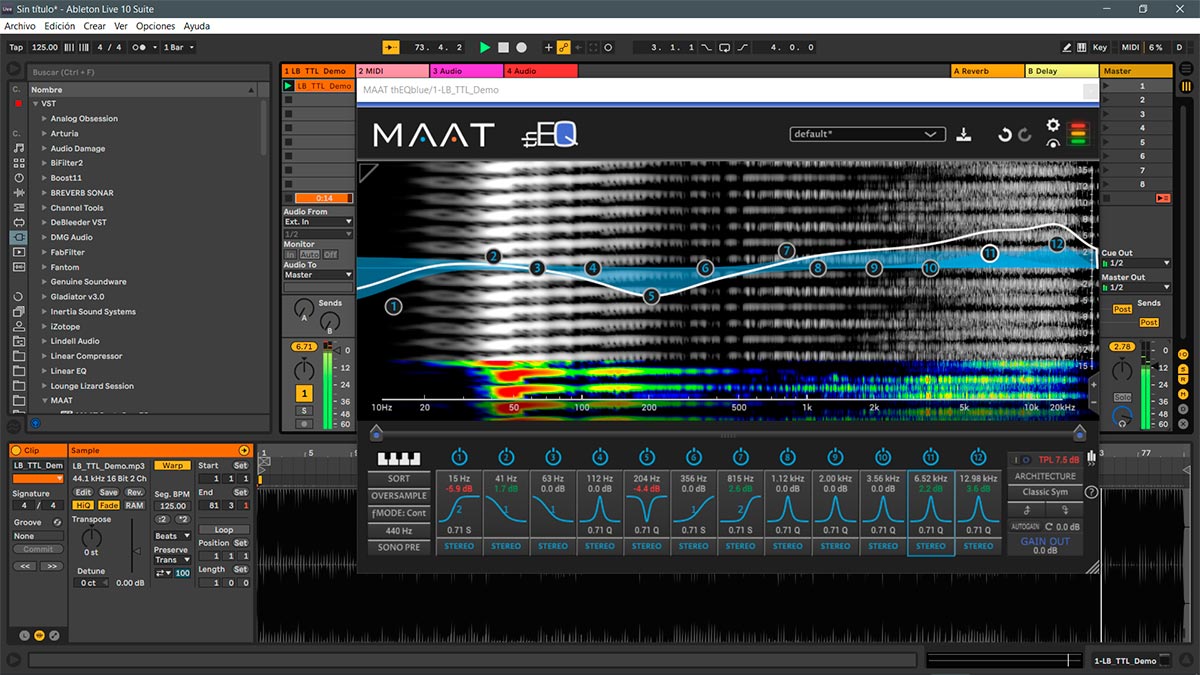Open the quantization 1 Bar dropdown
Image resolution: width=1200 pixels, height=675 pixels.
point(178,47)
